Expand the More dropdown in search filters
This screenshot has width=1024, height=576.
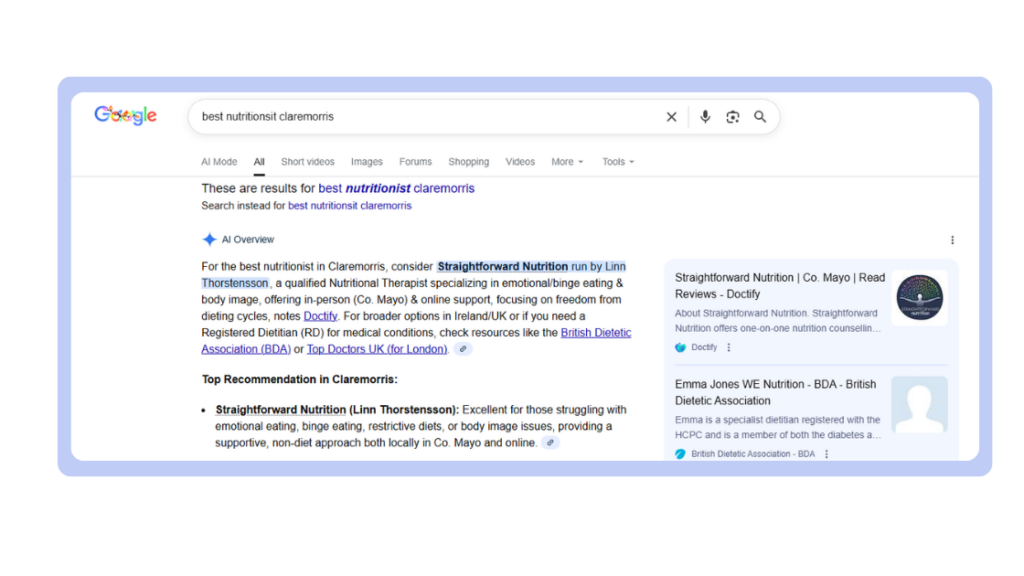point(567,162)
